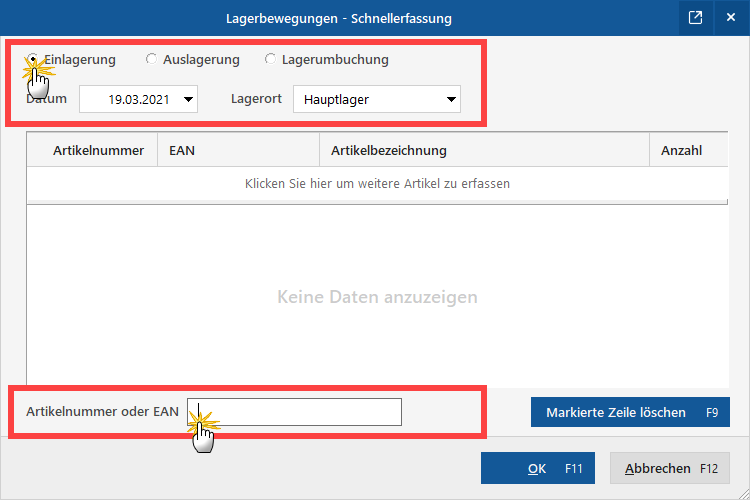750x500 pixels.
Task: Expand the Lagerort dropdown arrow
Action: [x=451, y=99]
